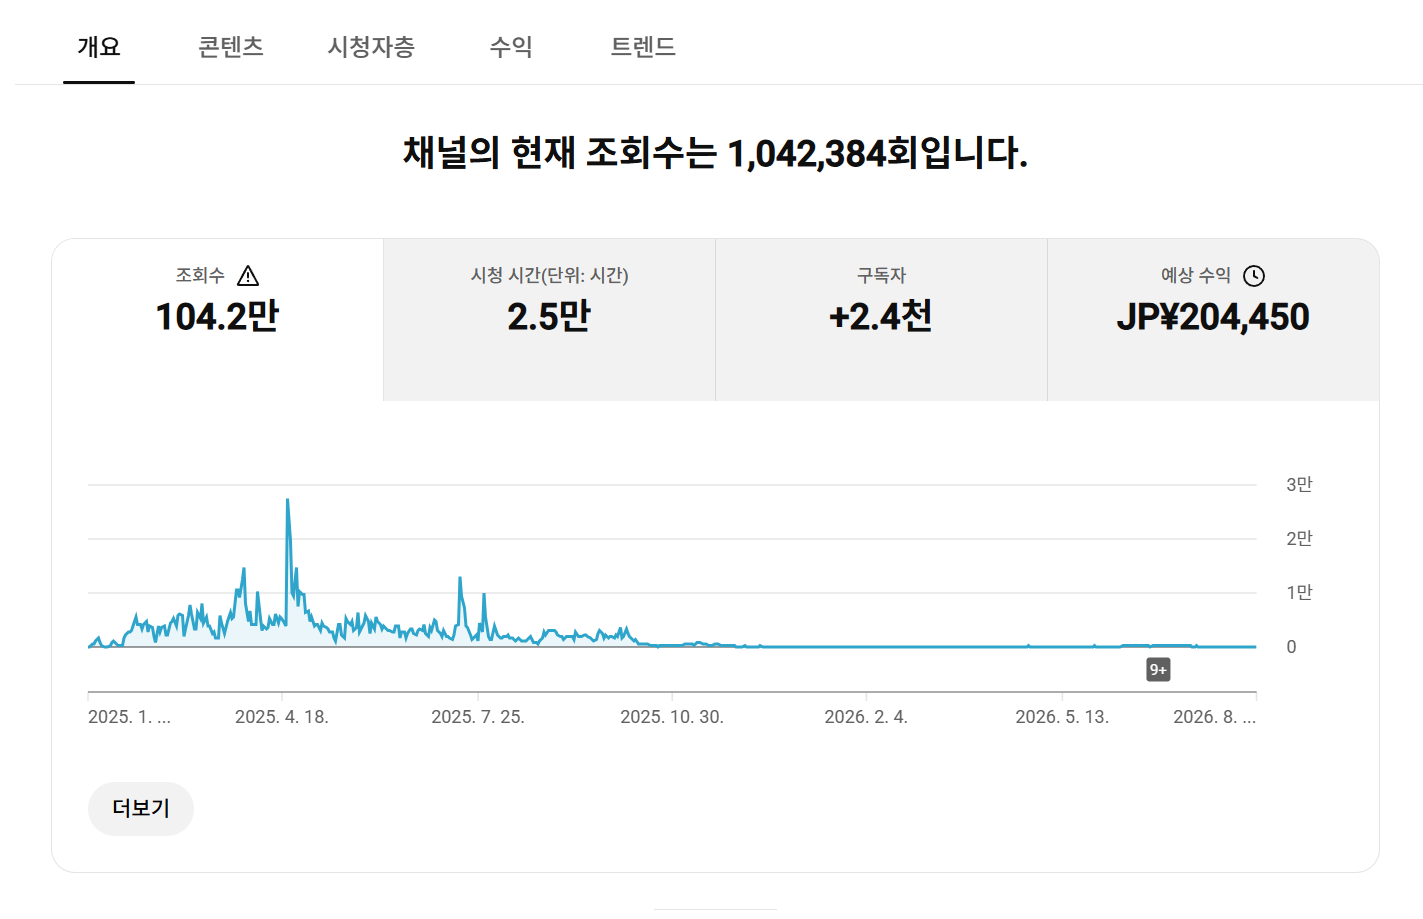
Task: Open the 시청자층 tab
Action: click(371, 47)
